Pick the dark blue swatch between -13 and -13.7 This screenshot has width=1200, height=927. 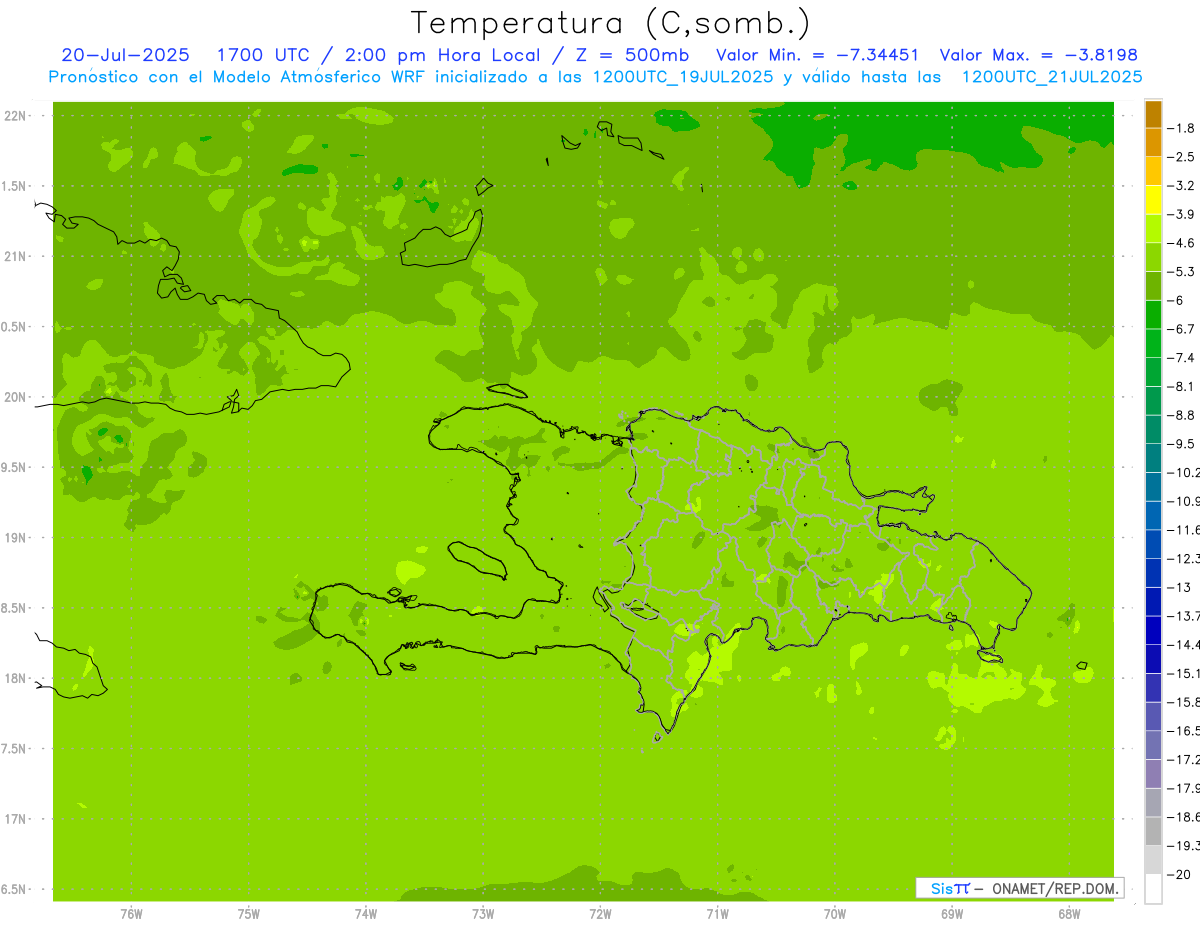pyautogui.click(x=1153, y=601)
